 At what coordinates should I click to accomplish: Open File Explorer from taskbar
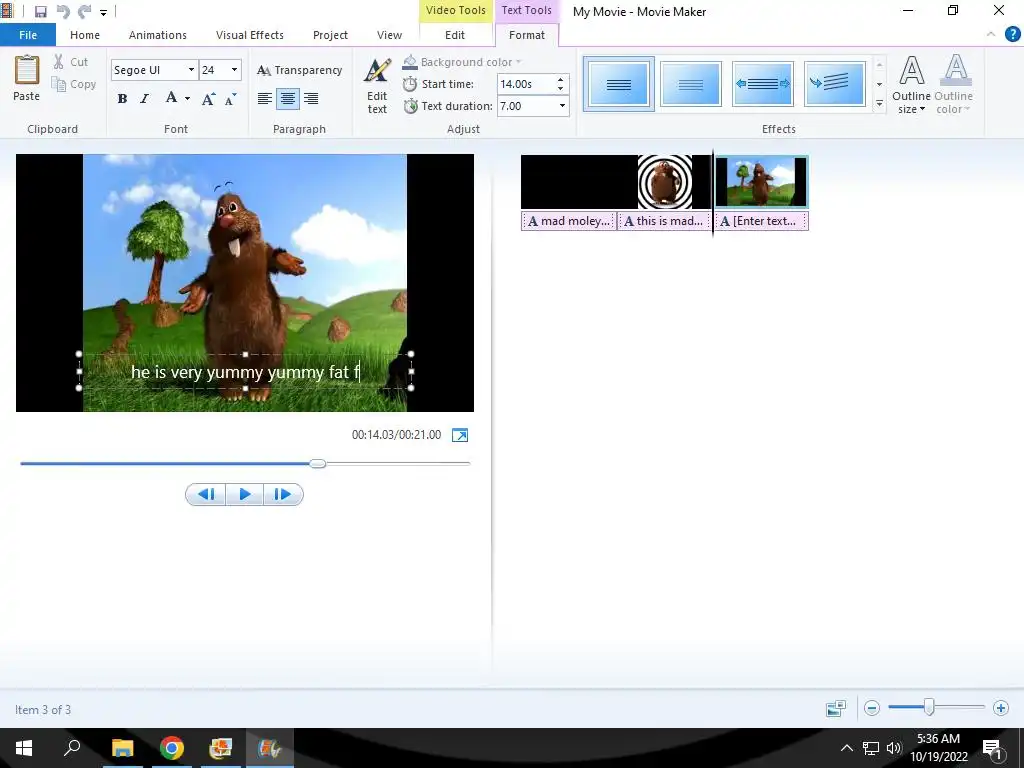[x=123, y=748]
